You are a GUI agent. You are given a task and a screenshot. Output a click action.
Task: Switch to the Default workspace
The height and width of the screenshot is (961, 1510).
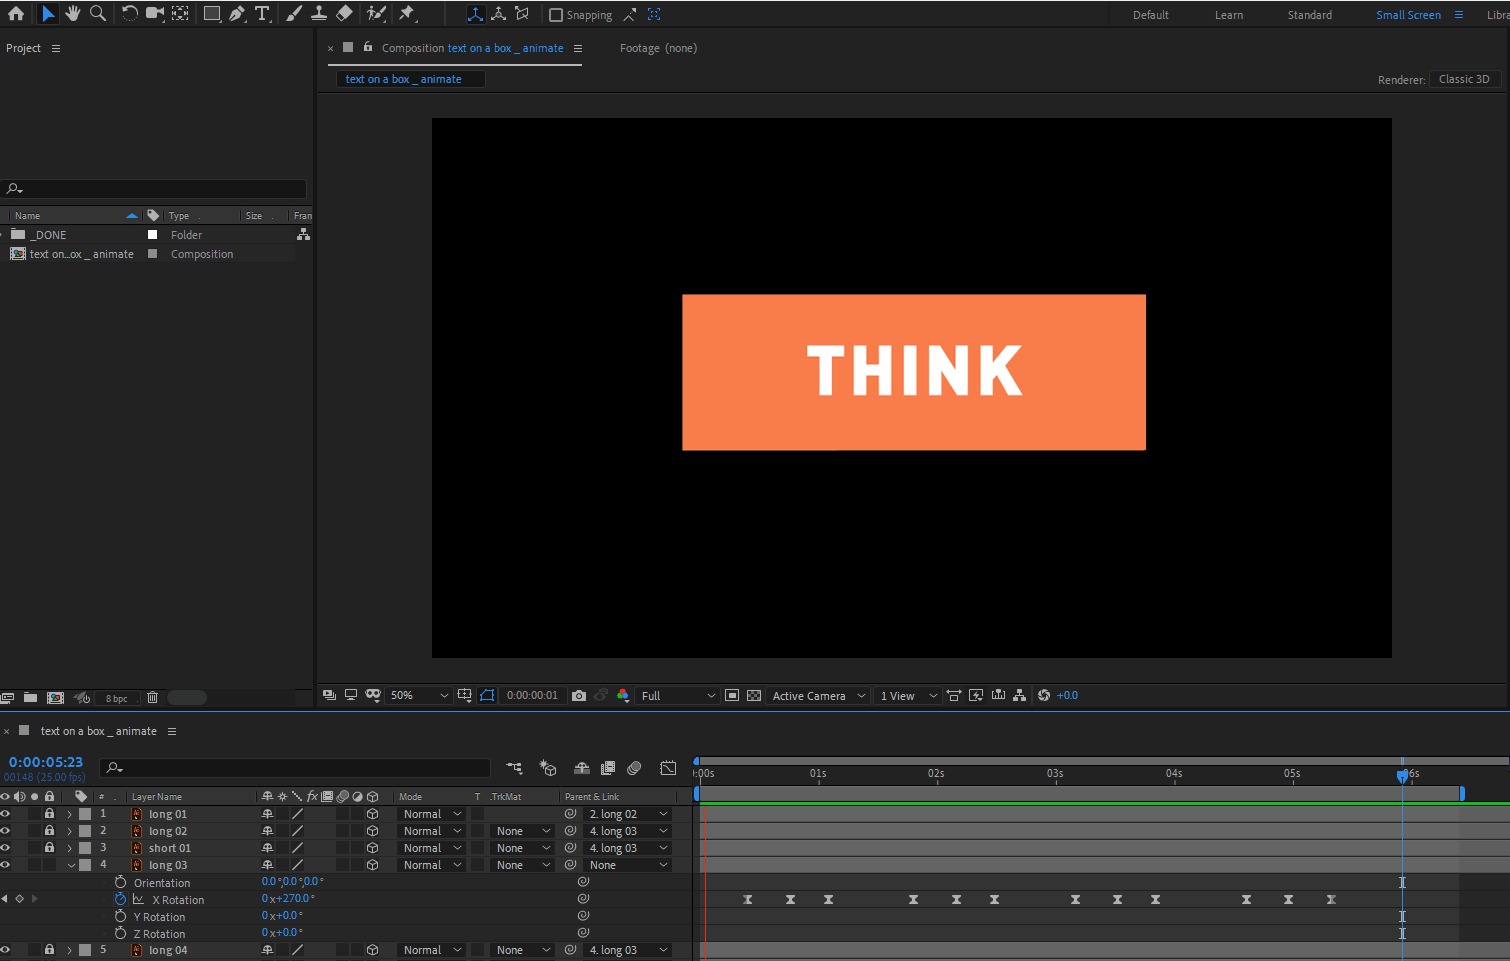point(1151,15)
